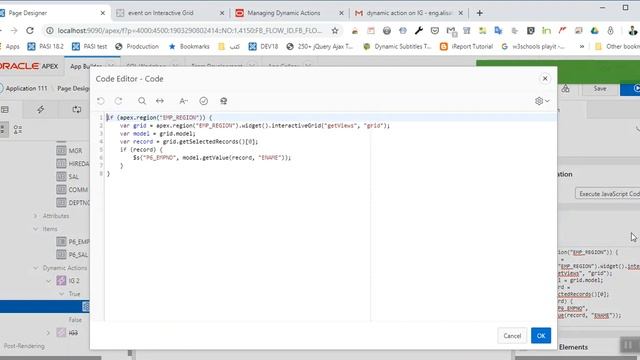The width and height of the screenshot is (640, 360).
Task: Switch to the Page Designer browser tab
Action: (28, 13)
